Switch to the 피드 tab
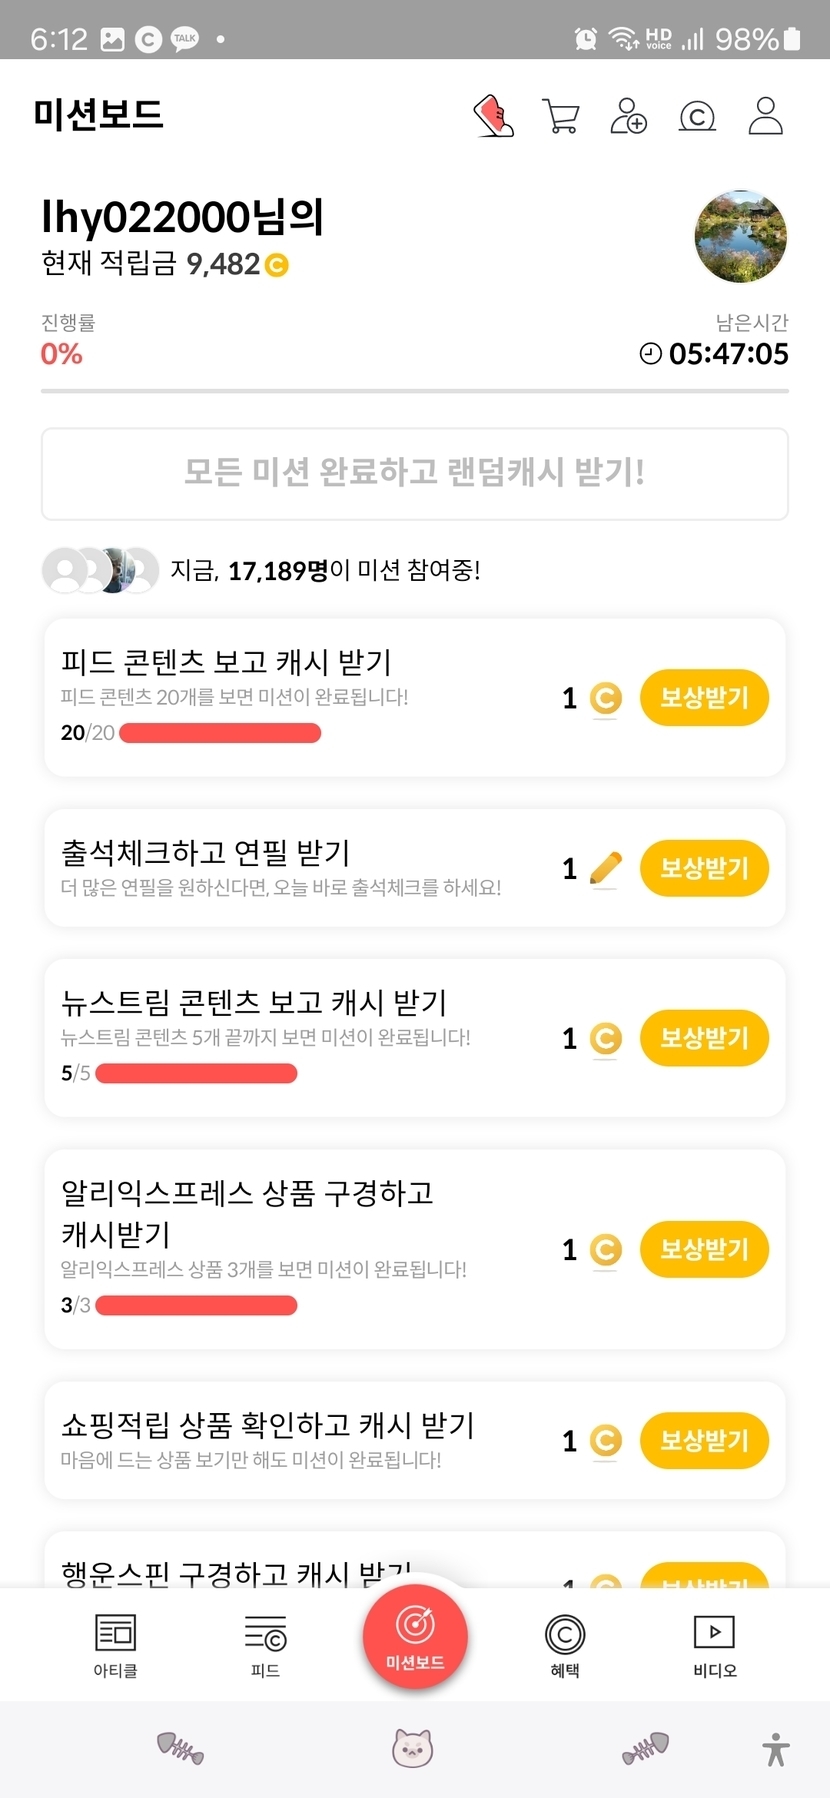The image size is (830, 1798). pyautogui.click(x=265, y=1645)
